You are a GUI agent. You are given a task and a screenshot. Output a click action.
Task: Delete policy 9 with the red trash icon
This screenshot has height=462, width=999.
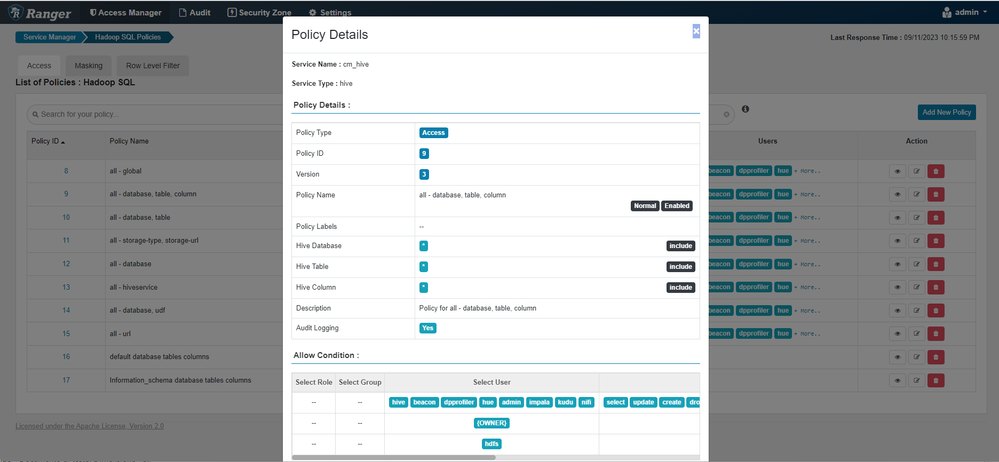coord(935,194)
